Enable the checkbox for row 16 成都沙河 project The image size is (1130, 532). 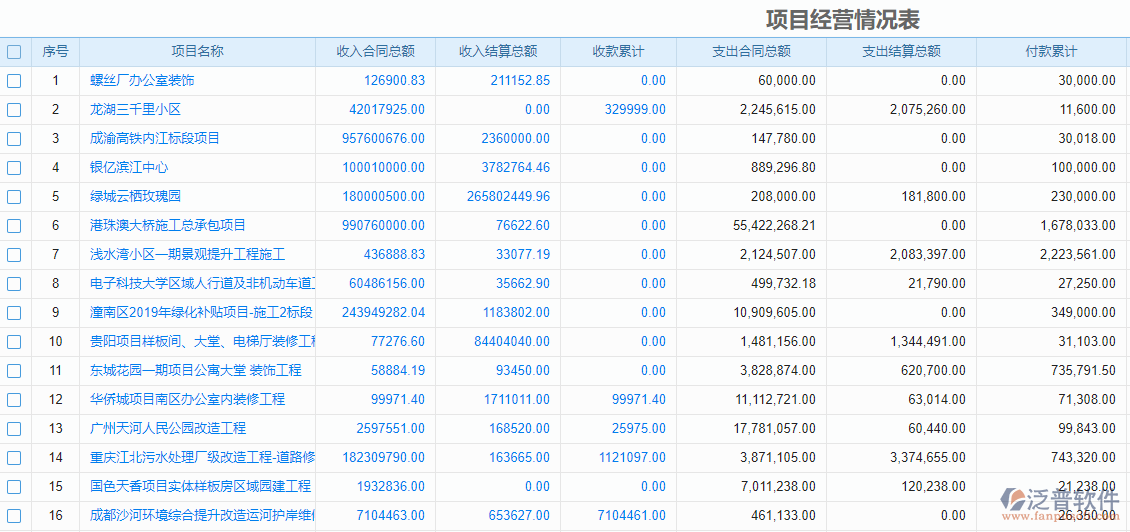pyautogui.click(x=14, y=516)
